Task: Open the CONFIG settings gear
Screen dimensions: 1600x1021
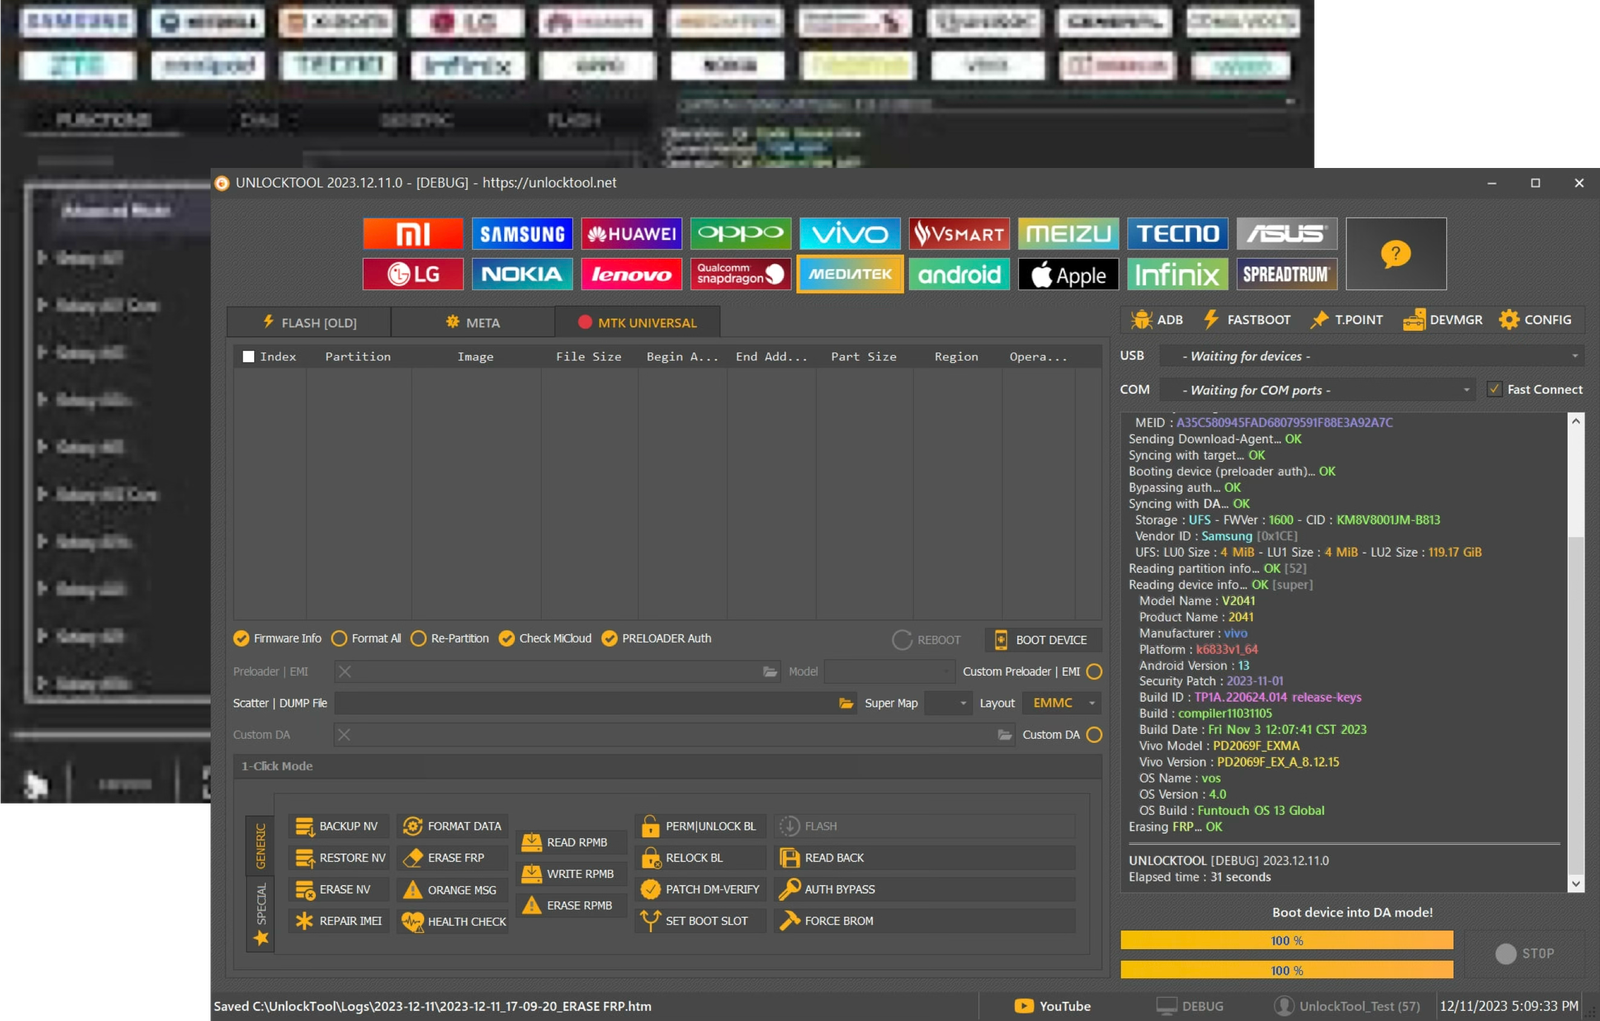Action: (x=1535, y=320)
